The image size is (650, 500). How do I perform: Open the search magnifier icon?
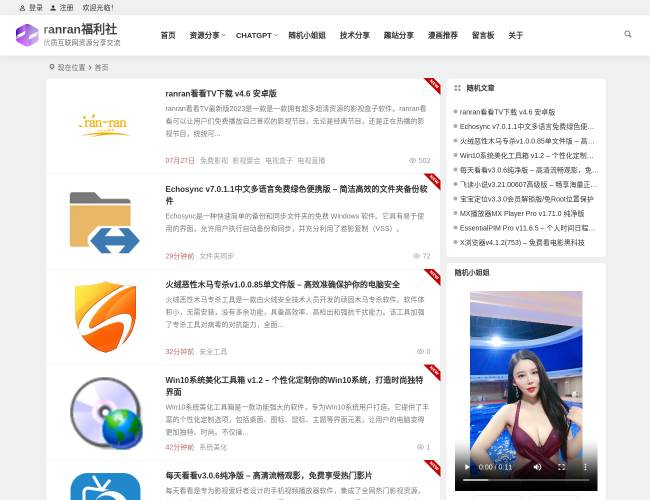click(x=628, y=34)
